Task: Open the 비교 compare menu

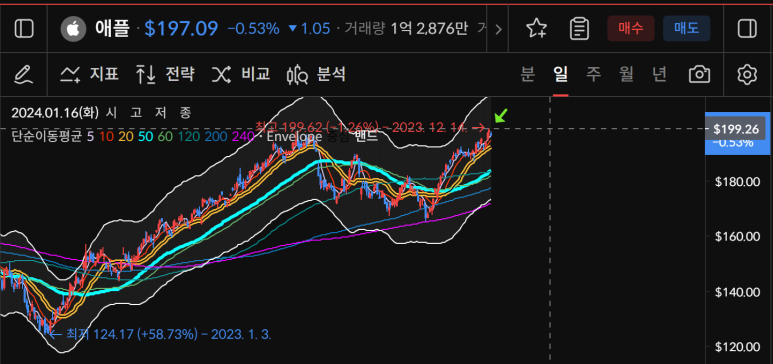Action: pyautogui.click(x=241, y=74)
